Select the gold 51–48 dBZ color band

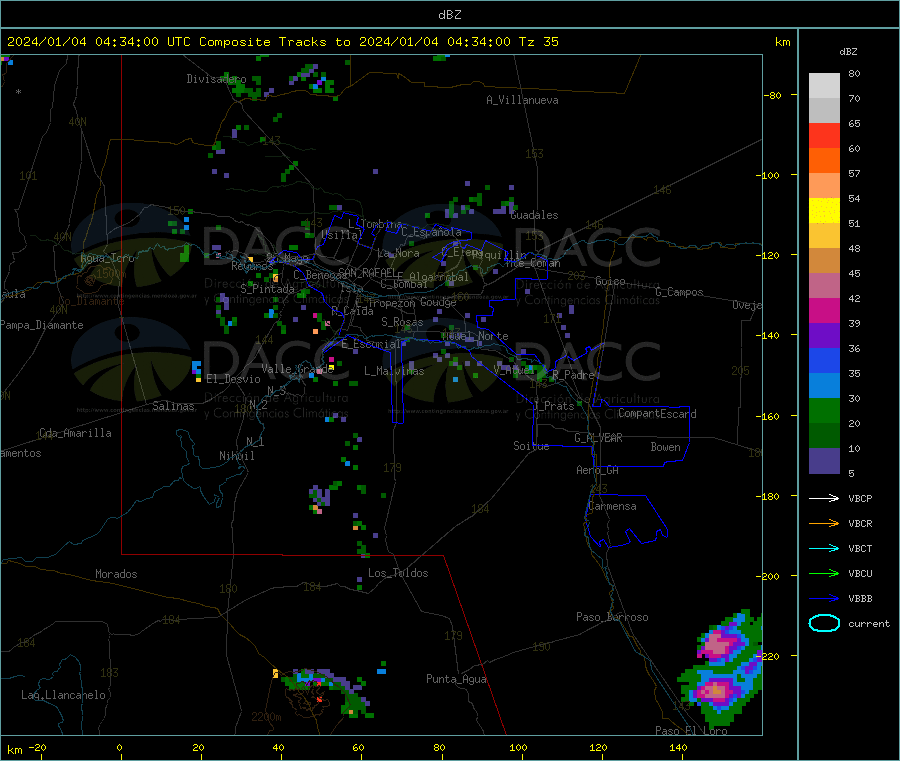[x=824, y=235]
